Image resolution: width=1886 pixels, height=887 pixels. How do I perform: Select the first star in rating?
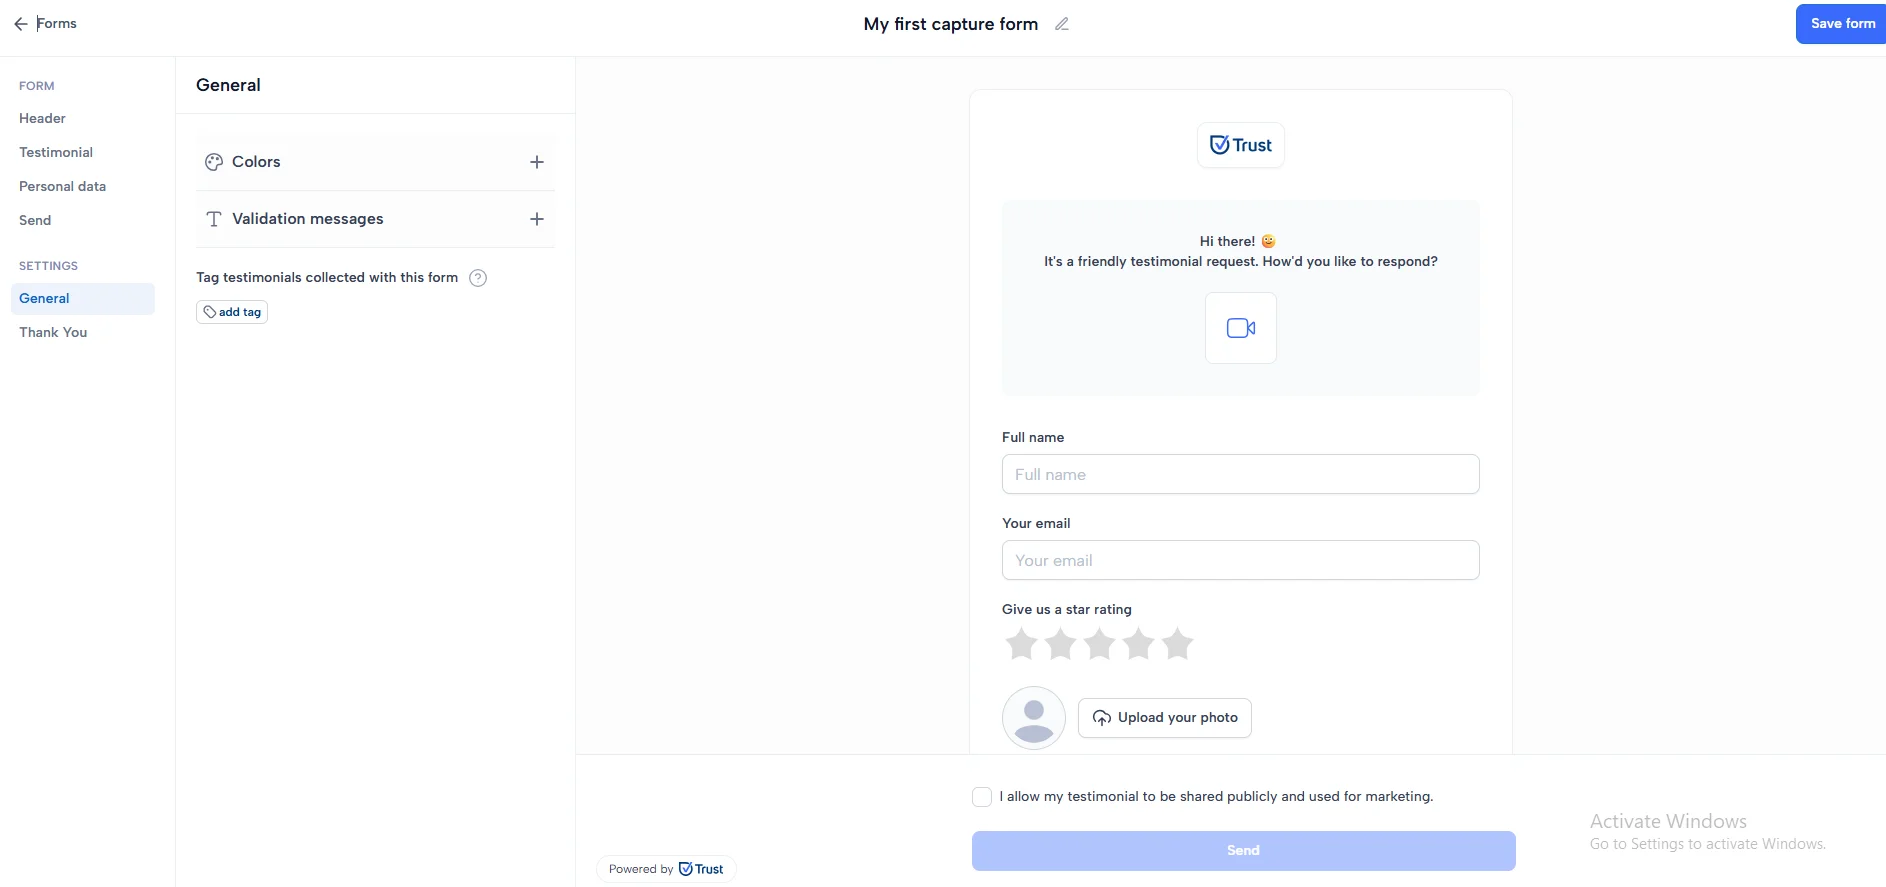(x=1021, y=644)
